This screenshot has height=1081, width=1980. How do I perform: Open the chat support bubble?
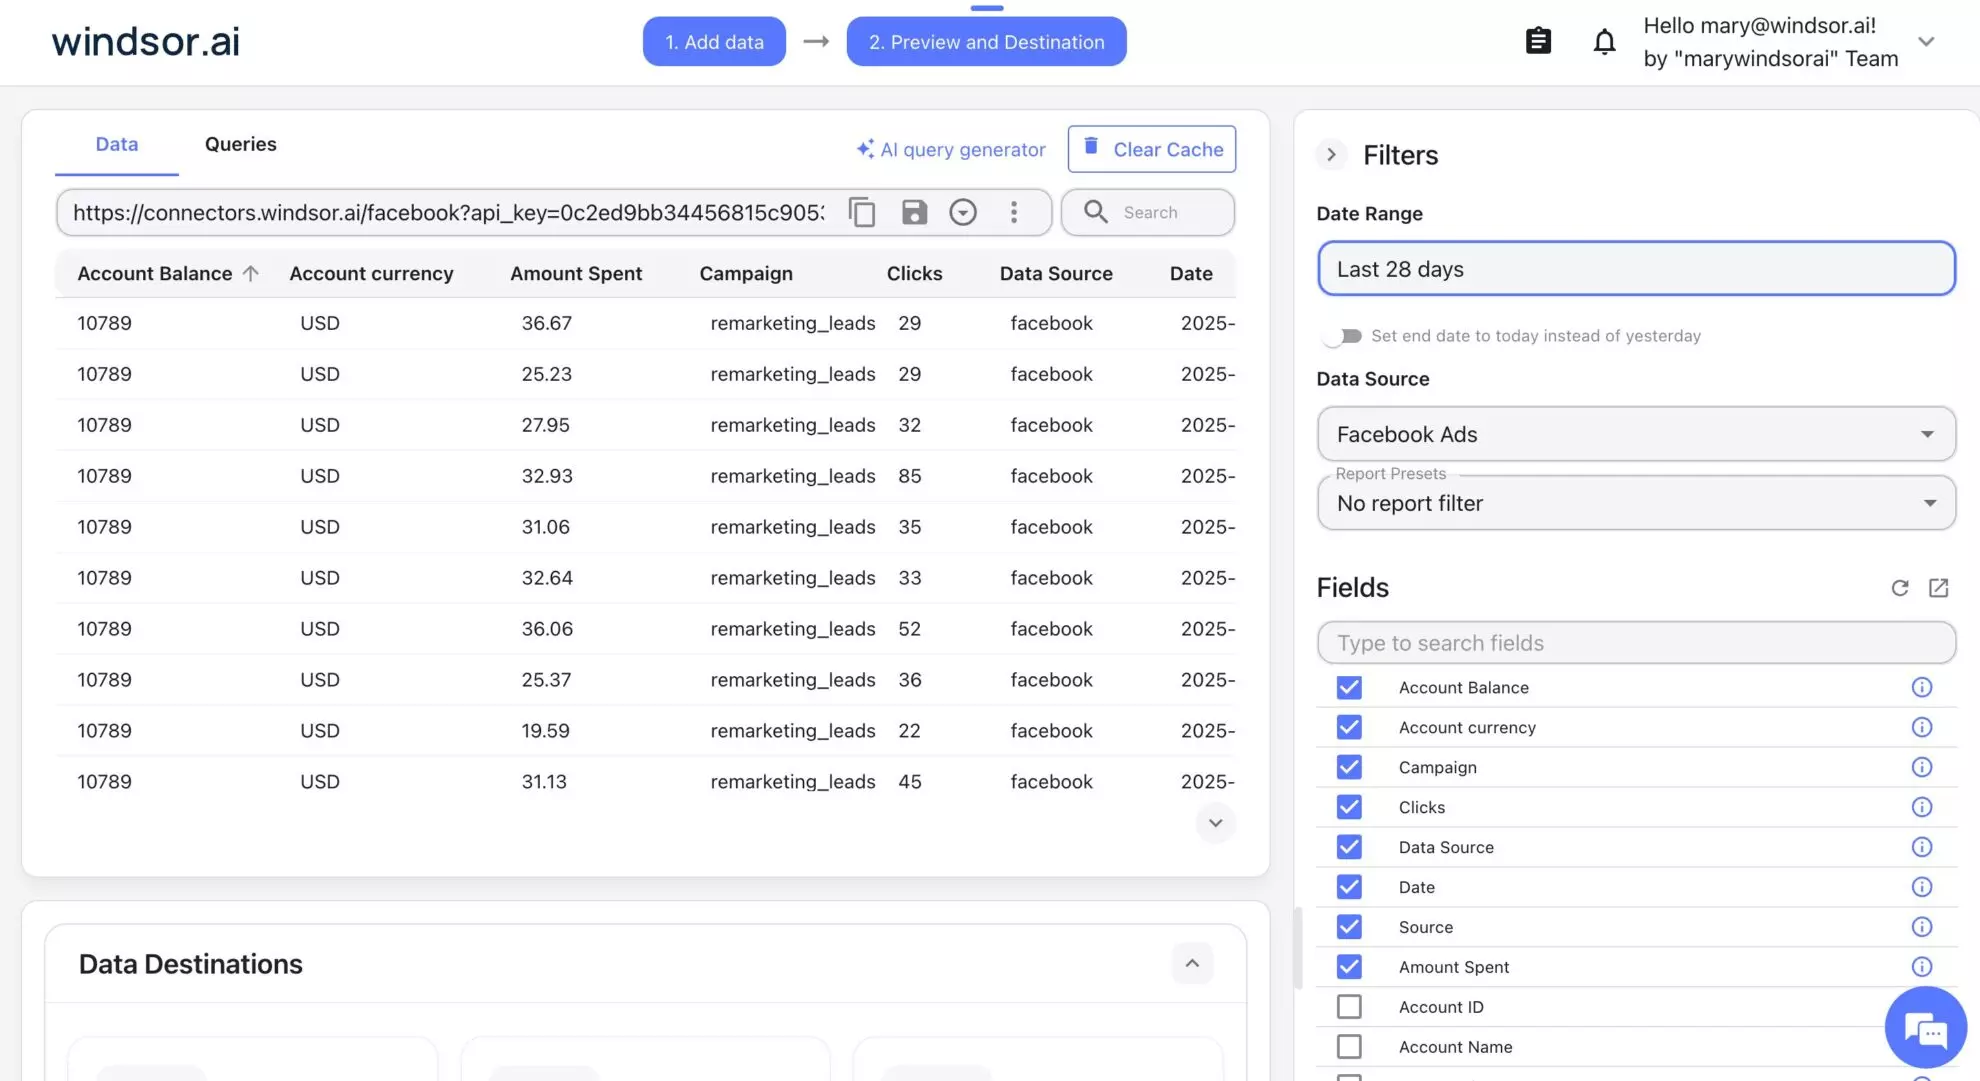click(x=1925, y=1027)
